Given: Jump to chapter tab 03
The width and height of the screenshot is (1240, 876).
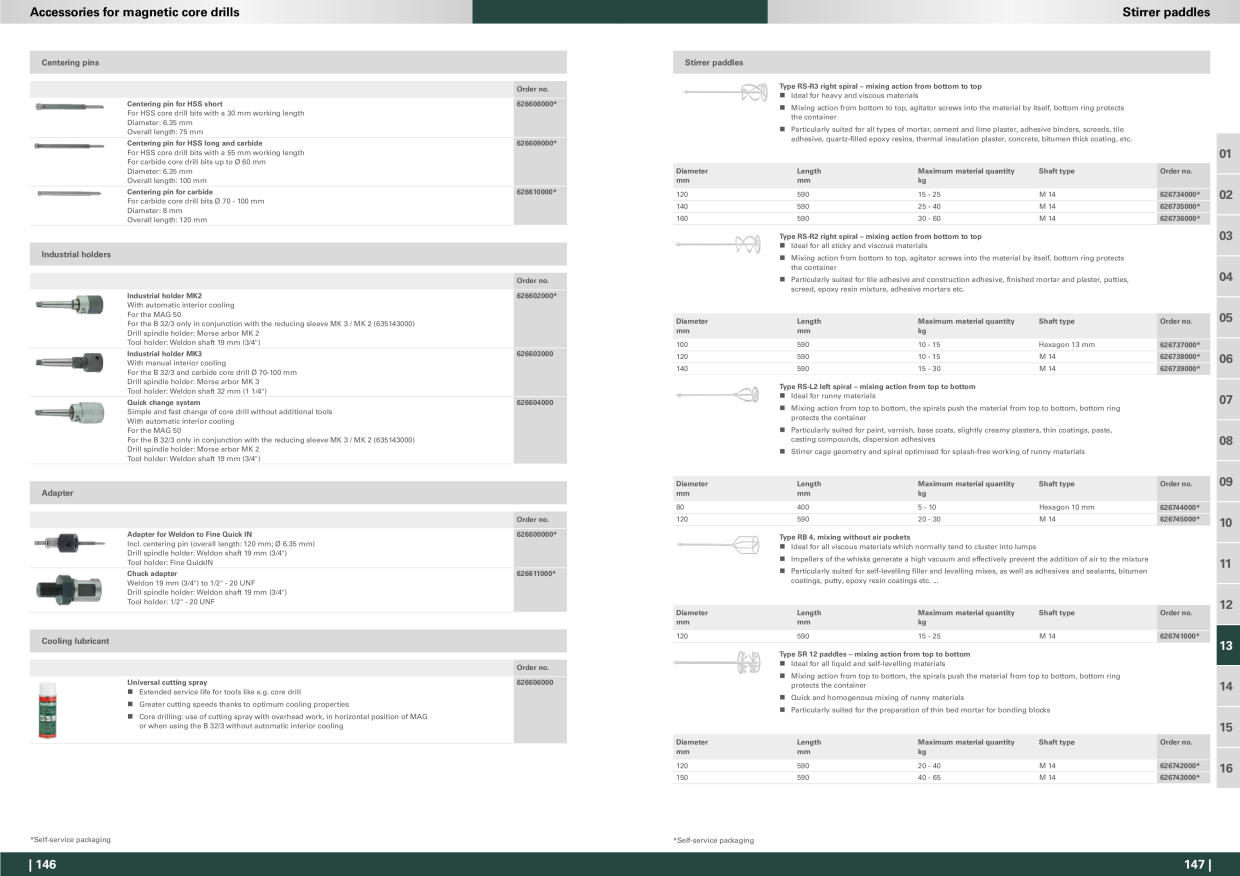Looking at the screenshot, I should (1226, 236).
